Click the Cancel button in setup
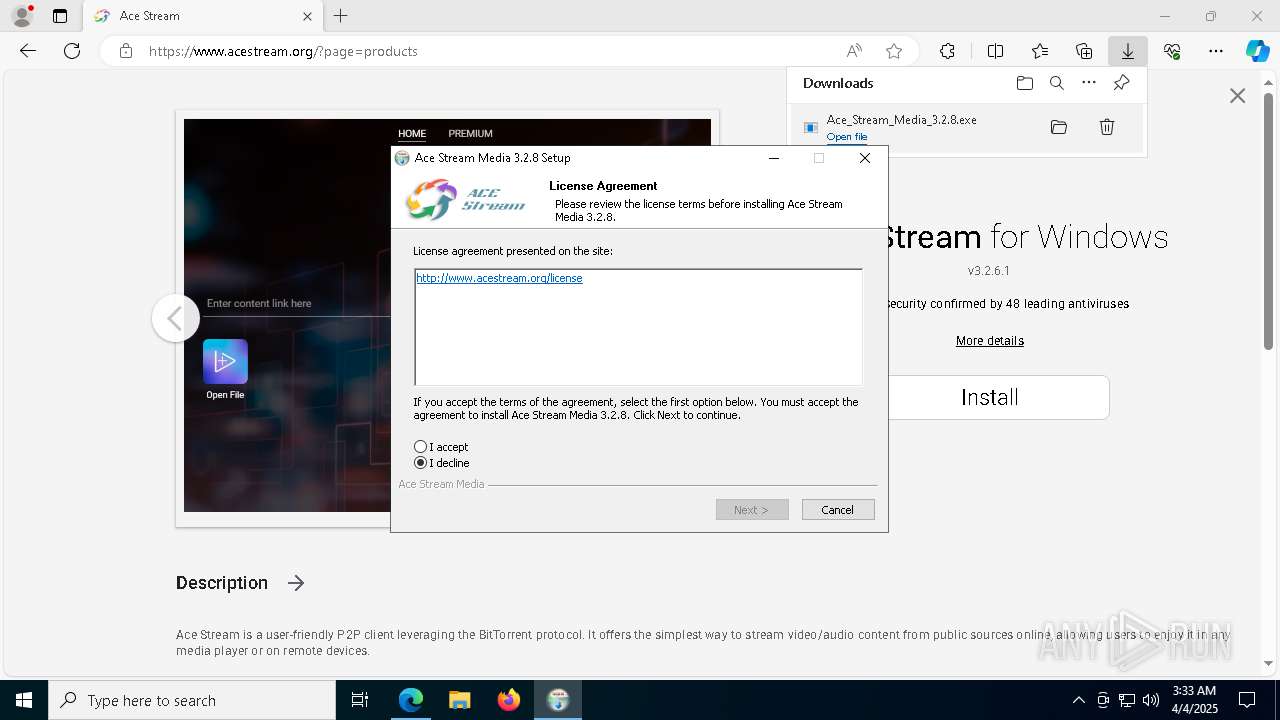1280x720 pixels. click(838, 510)
